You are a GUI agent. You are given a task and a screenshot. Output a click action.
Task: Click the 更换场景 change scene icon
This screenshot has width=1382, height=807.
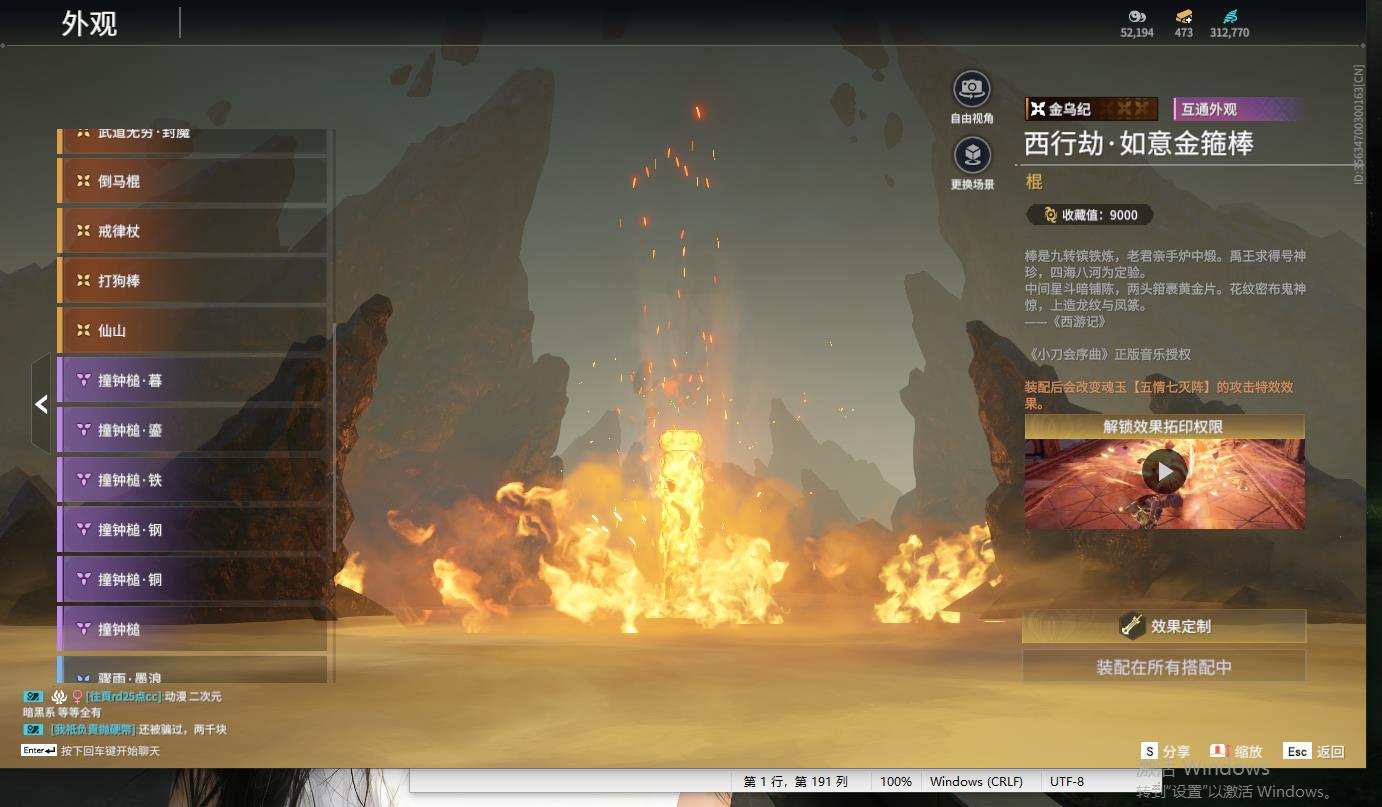(x=971, y=155)
